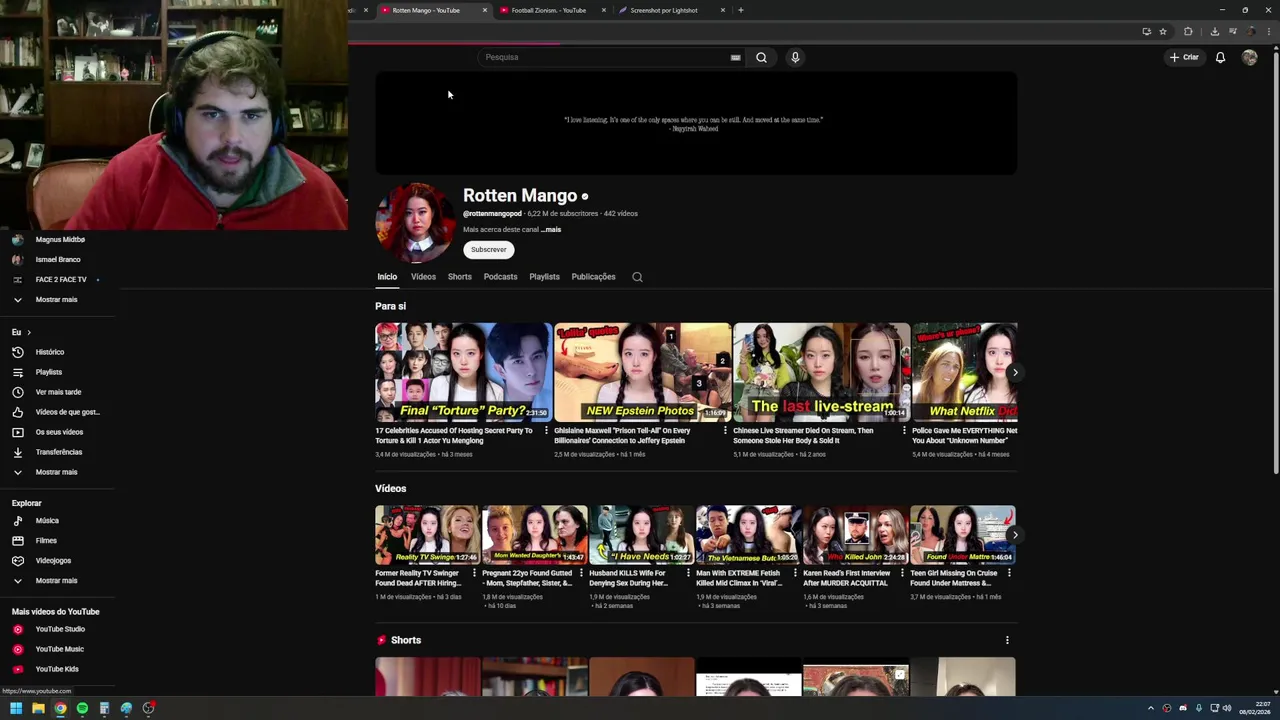Open The last live-stream video thumbnail
Viewport: 1280px width, 720px height.
point(822,372)
